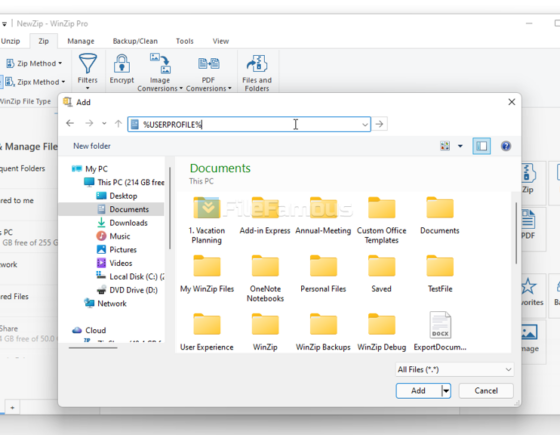This screenshot has width=560, height=435.
Task: Close the Add dialog
Action: (x=511, y=102)
